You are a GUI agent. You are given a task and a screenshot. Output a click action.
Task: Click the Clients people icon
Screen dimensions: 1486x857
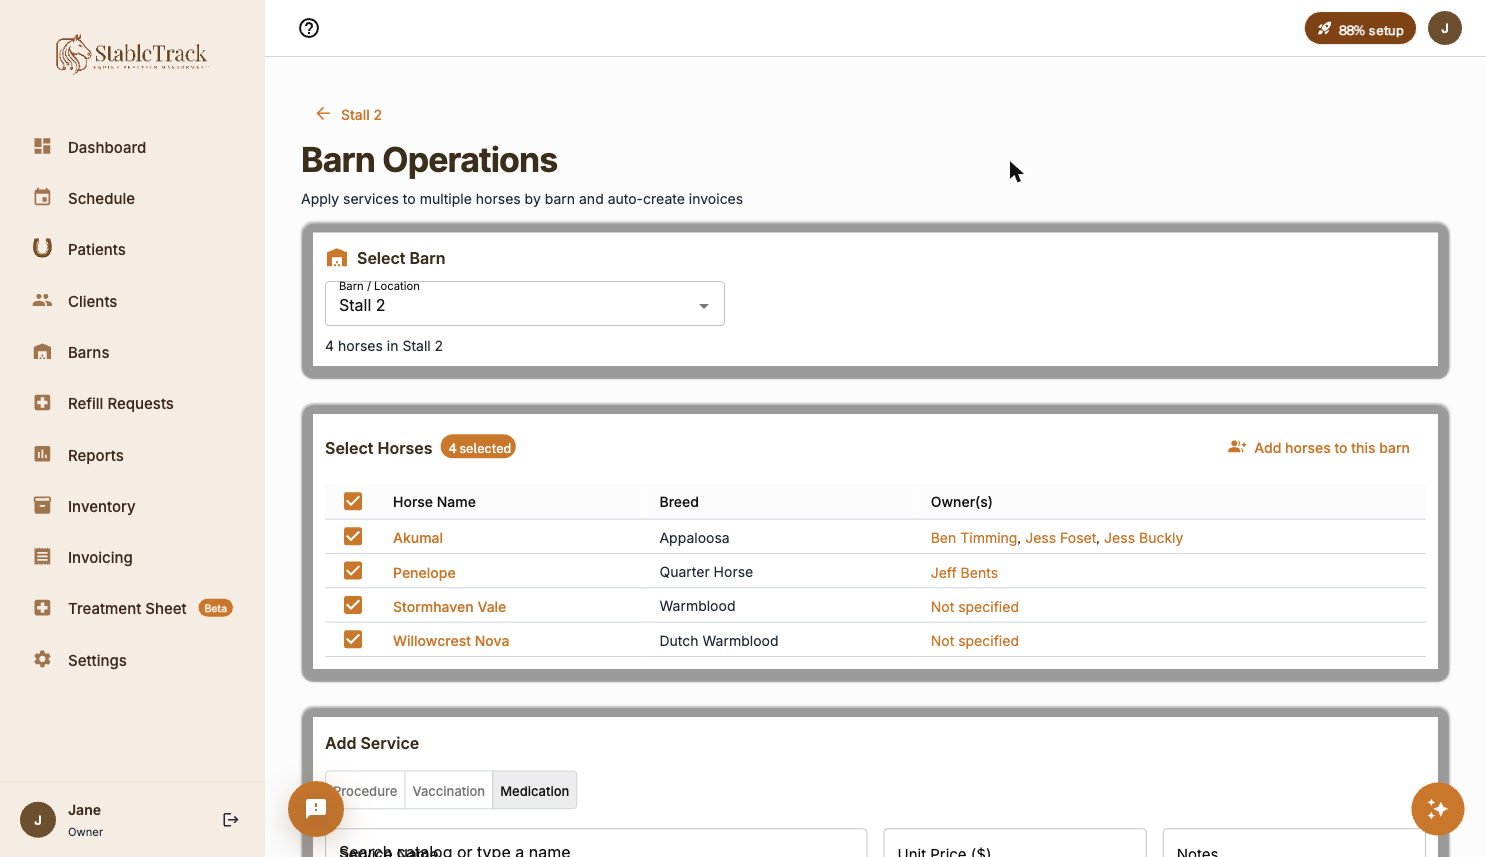click(x=42, y=300)
